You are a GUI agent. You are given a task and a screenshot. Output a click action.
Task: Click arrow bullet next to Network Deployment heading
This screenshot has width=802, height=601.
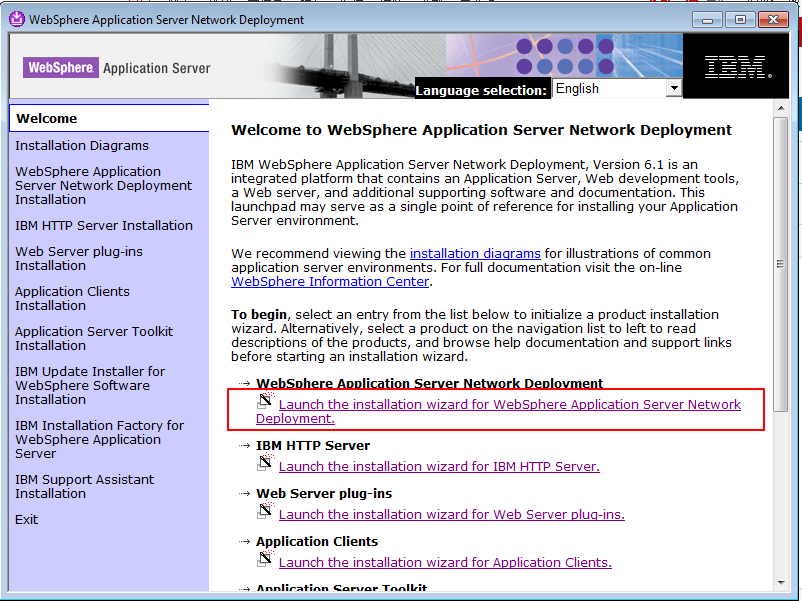(x=244, y=383)
